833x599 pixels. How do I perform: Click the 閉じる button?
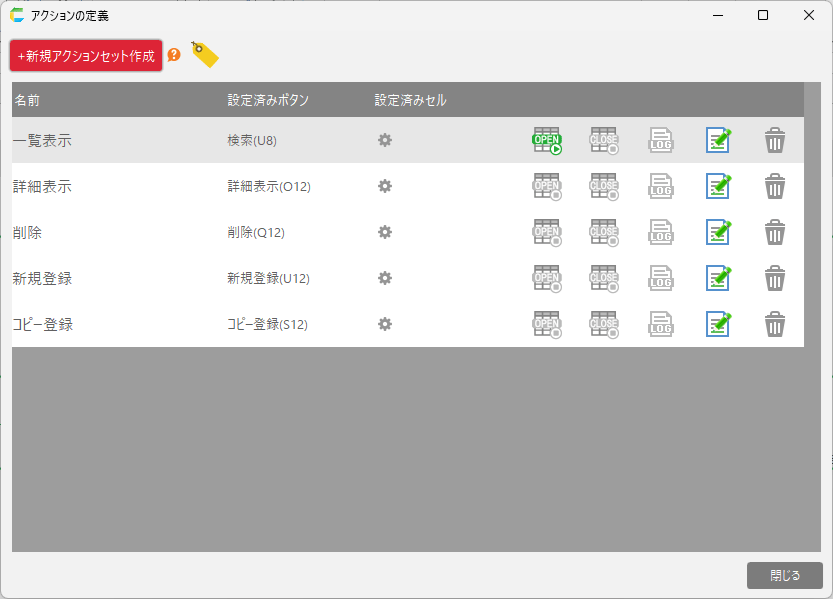(x=784, y=575)
